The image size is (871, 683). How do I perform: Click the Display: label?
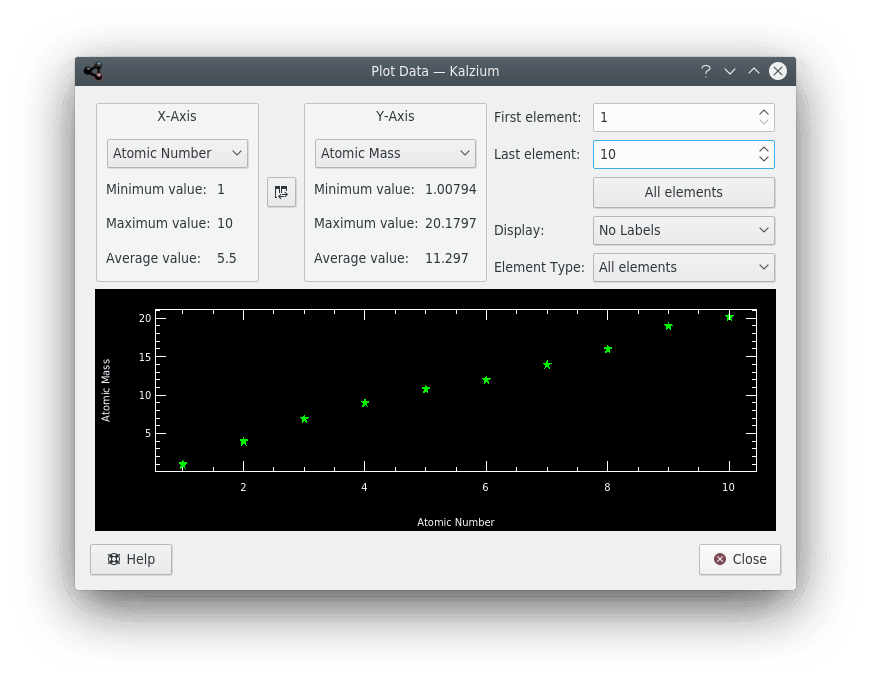pyautogui.click(x=519, y=230)
